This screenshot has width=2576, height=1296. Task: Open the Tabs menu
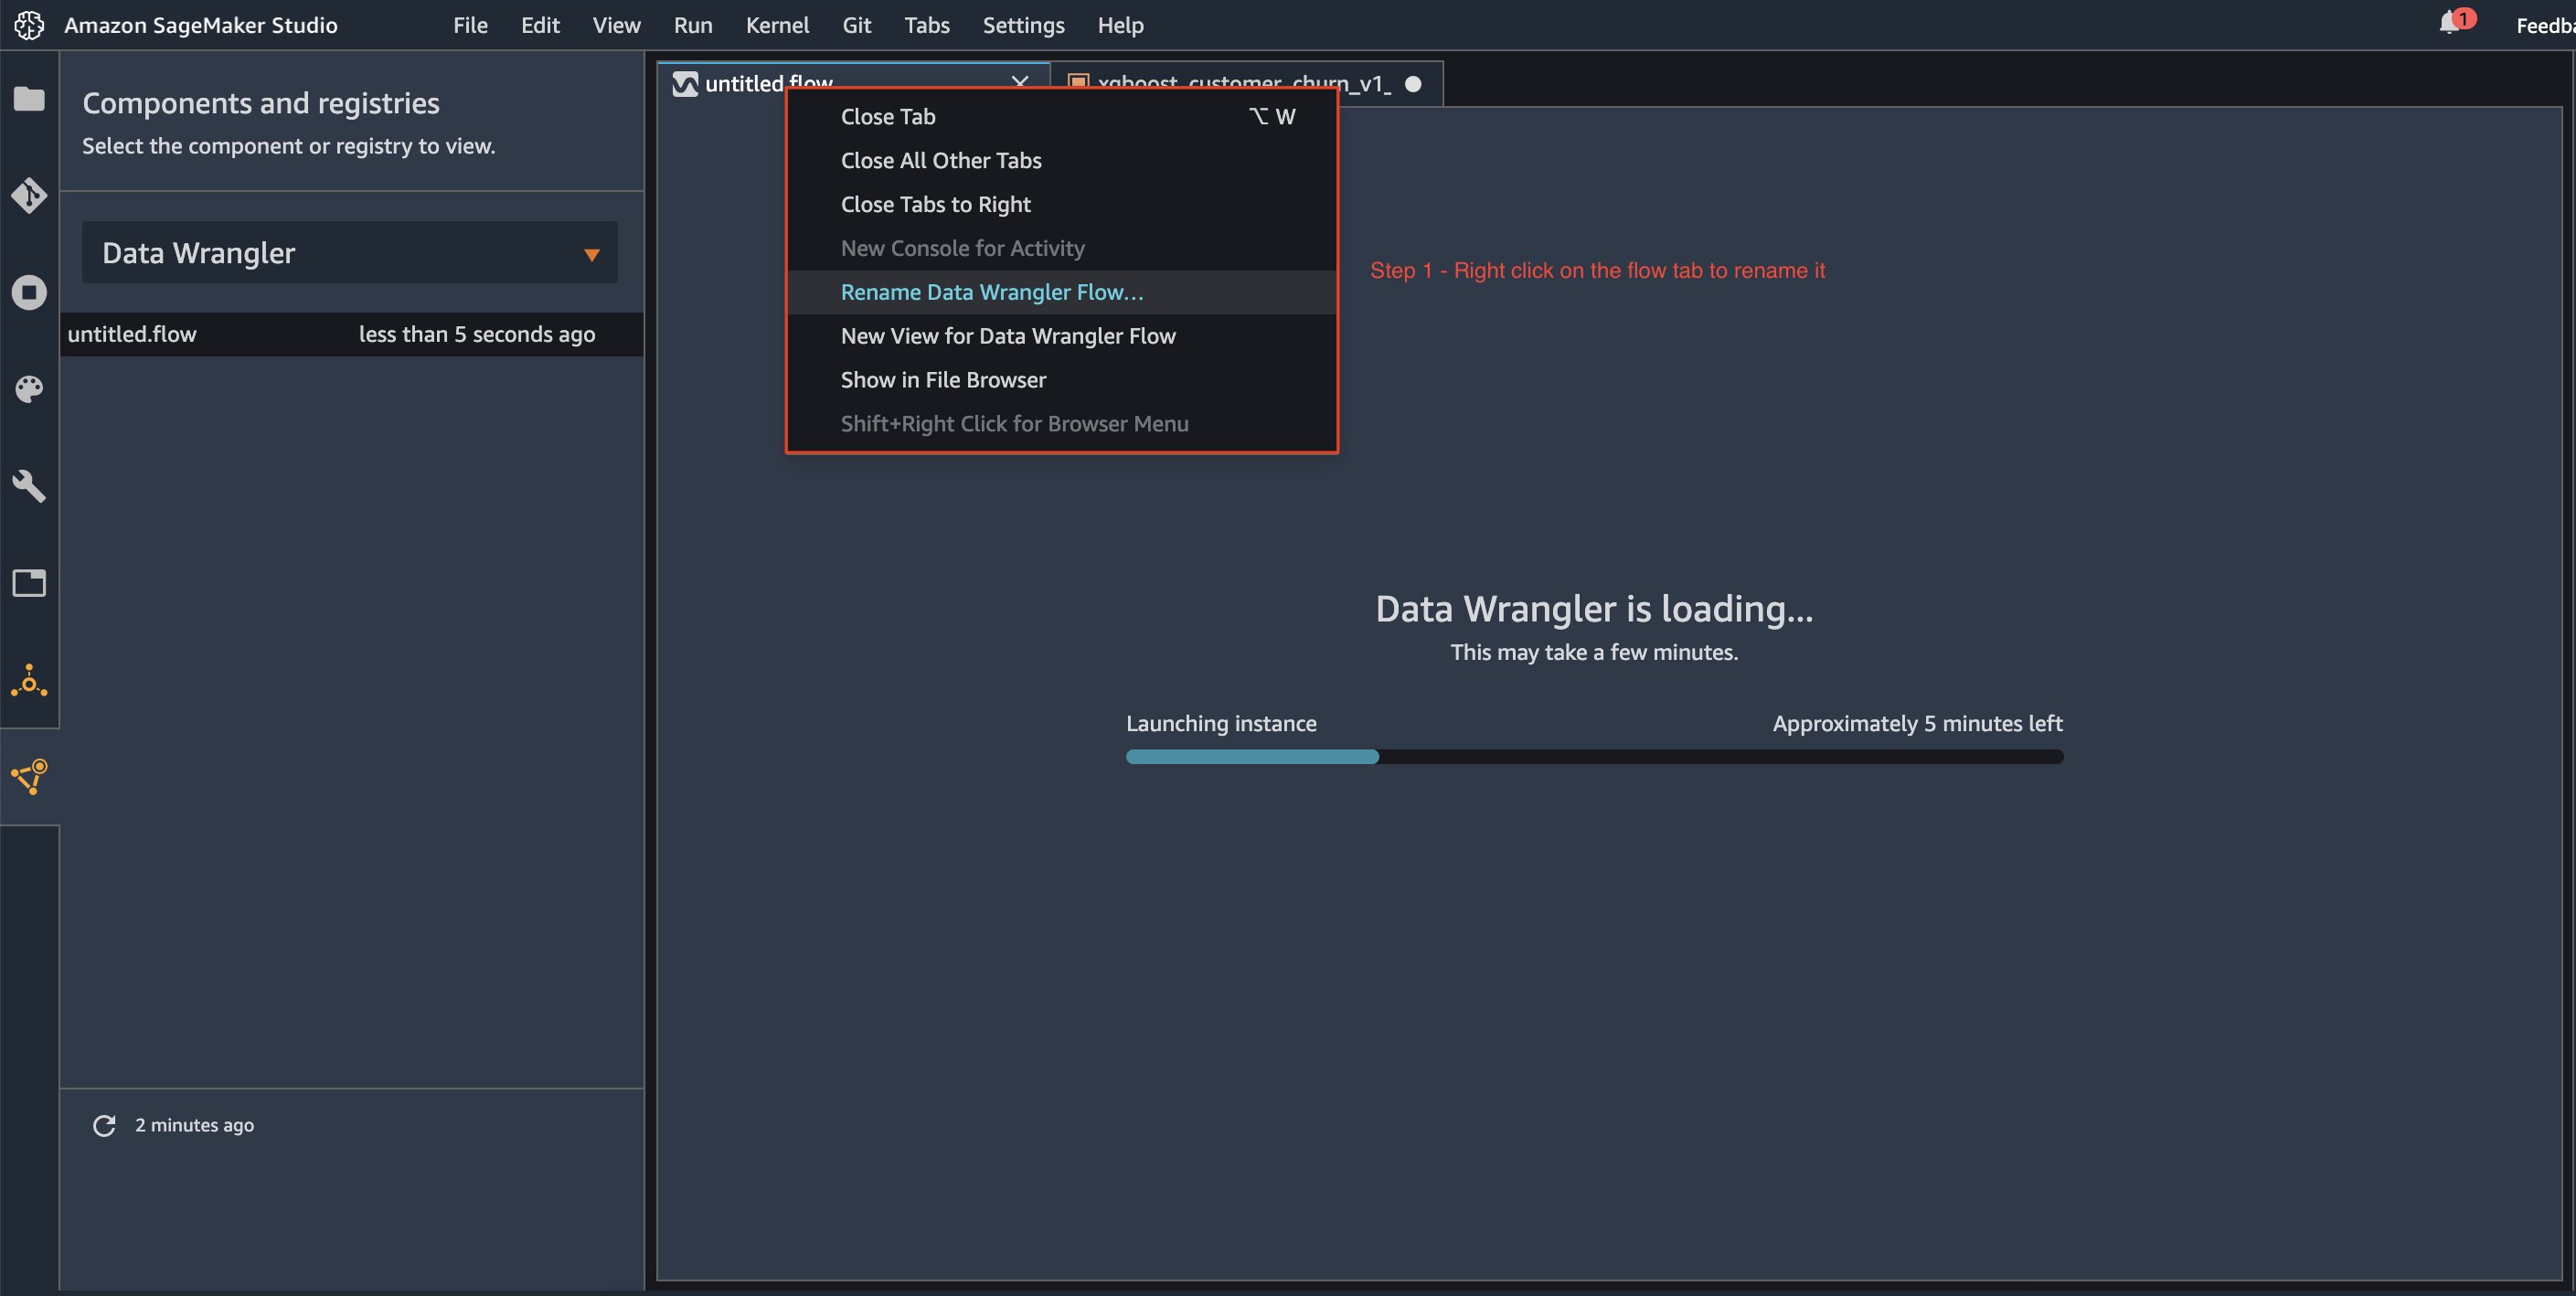coord(927,25)
